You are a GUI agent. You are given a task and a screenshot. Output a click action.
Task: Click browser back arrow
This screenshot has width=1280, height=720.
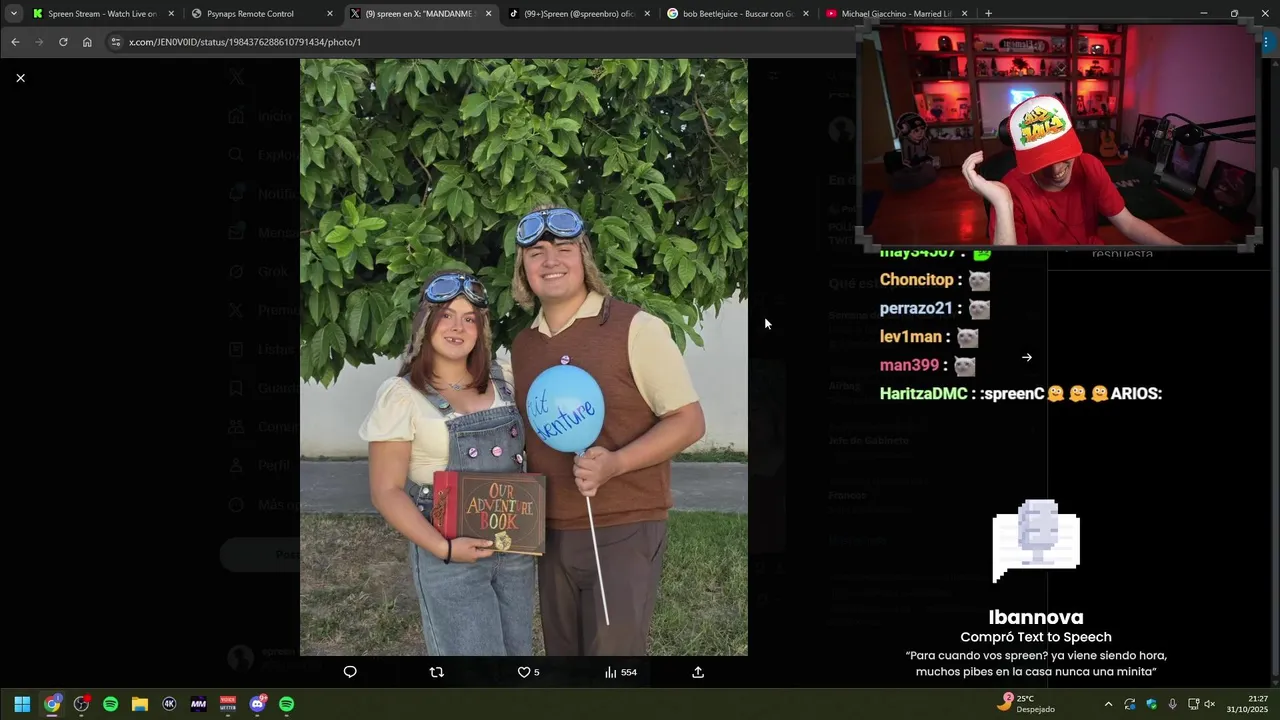(15, 42)
